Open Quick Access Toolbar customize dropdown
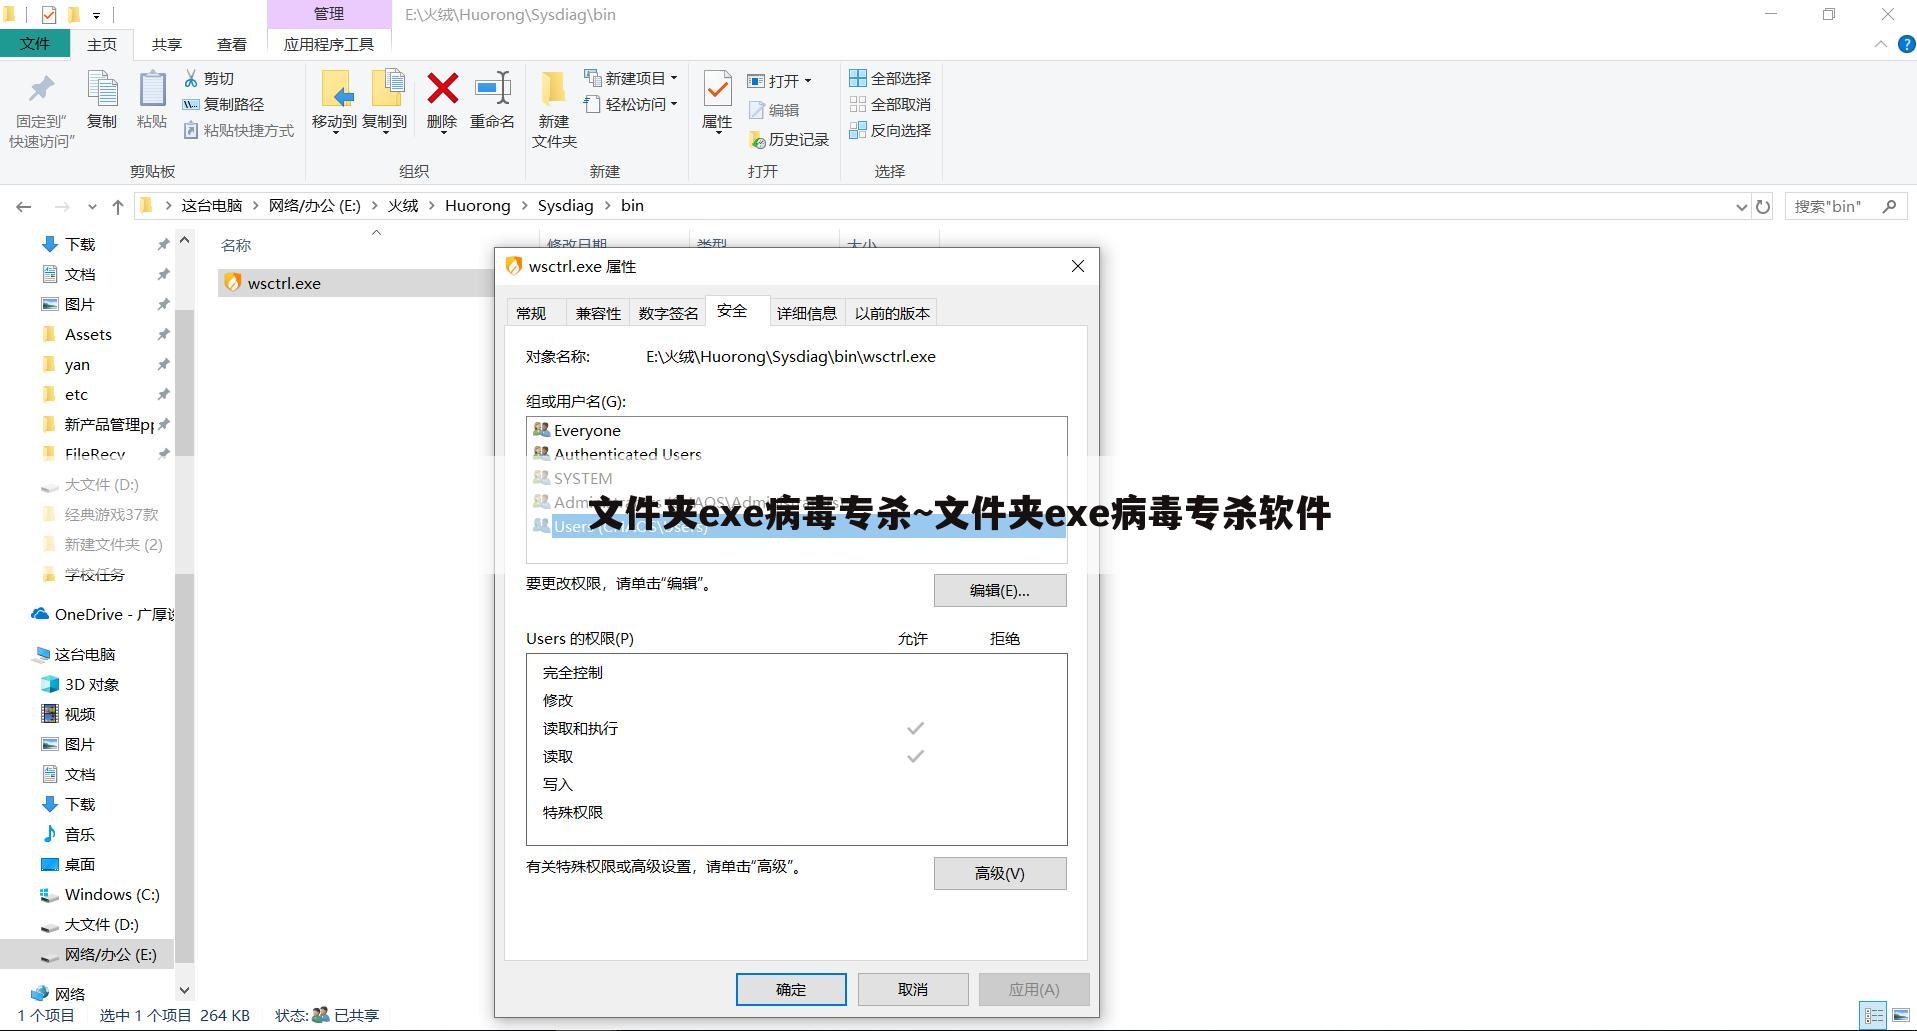The width and height of the screenshot is (1917, 1031). [96, 15]
